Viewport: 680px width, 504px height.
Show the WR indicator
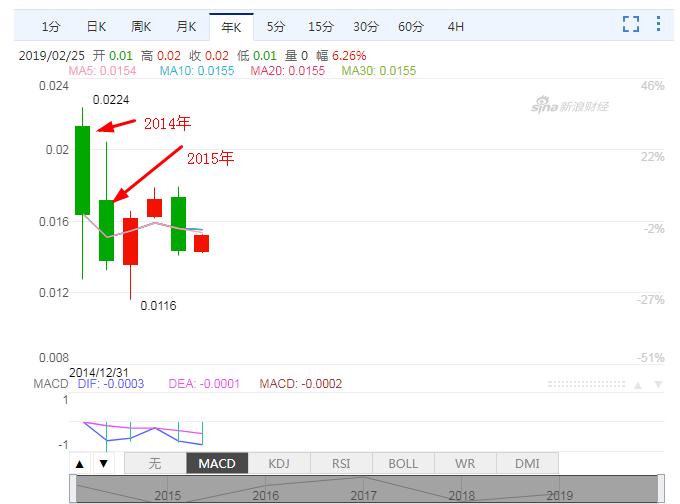pos(465,463)
